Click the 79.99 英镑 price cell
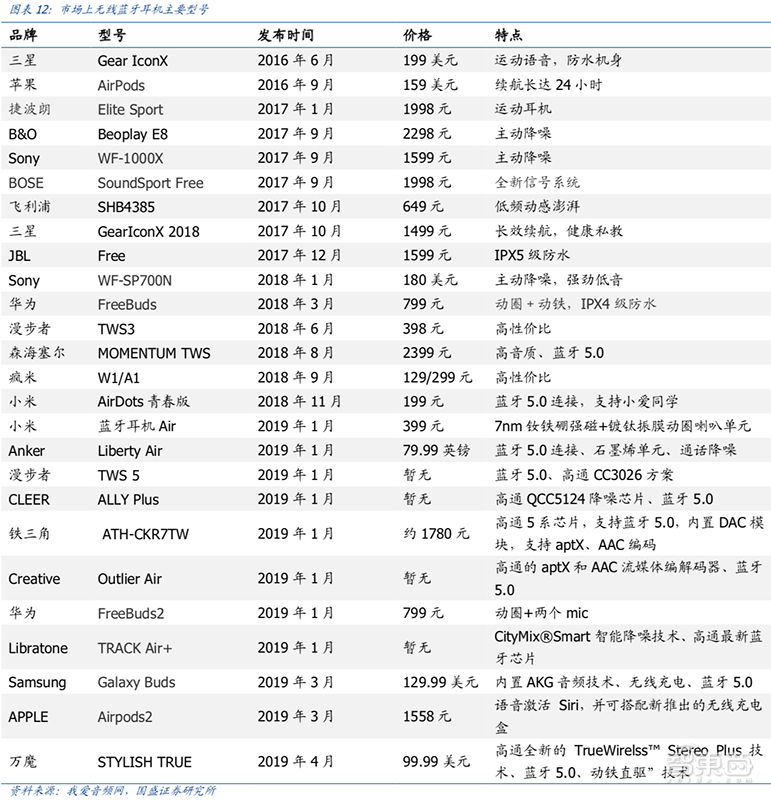This screenshot has height=800, width=771. click(x=436, y=451)
